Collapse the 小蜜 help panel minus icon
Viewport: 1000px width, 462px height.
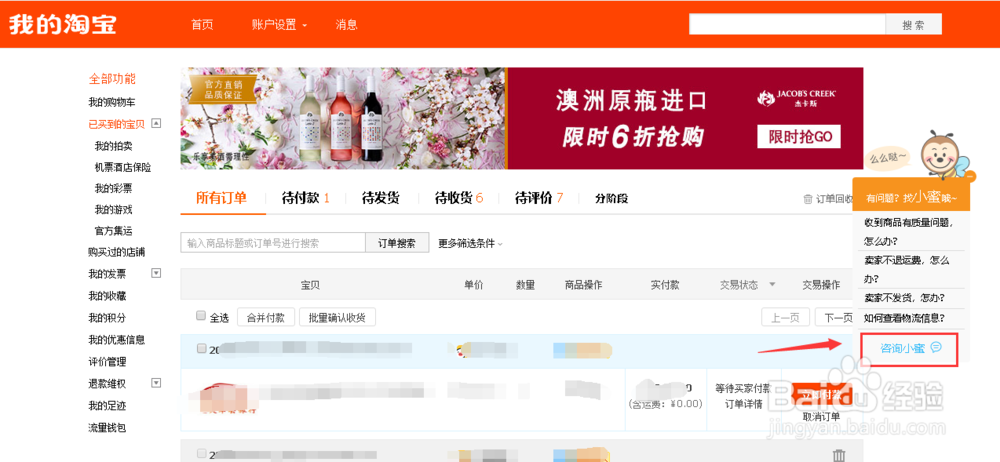(970, 175)
